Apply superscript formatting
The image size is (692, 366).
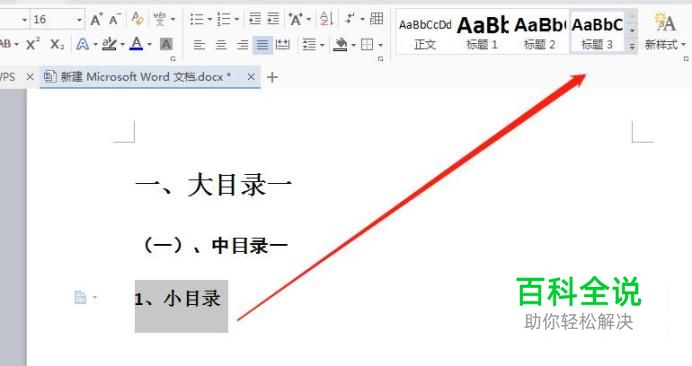point(33,44)
